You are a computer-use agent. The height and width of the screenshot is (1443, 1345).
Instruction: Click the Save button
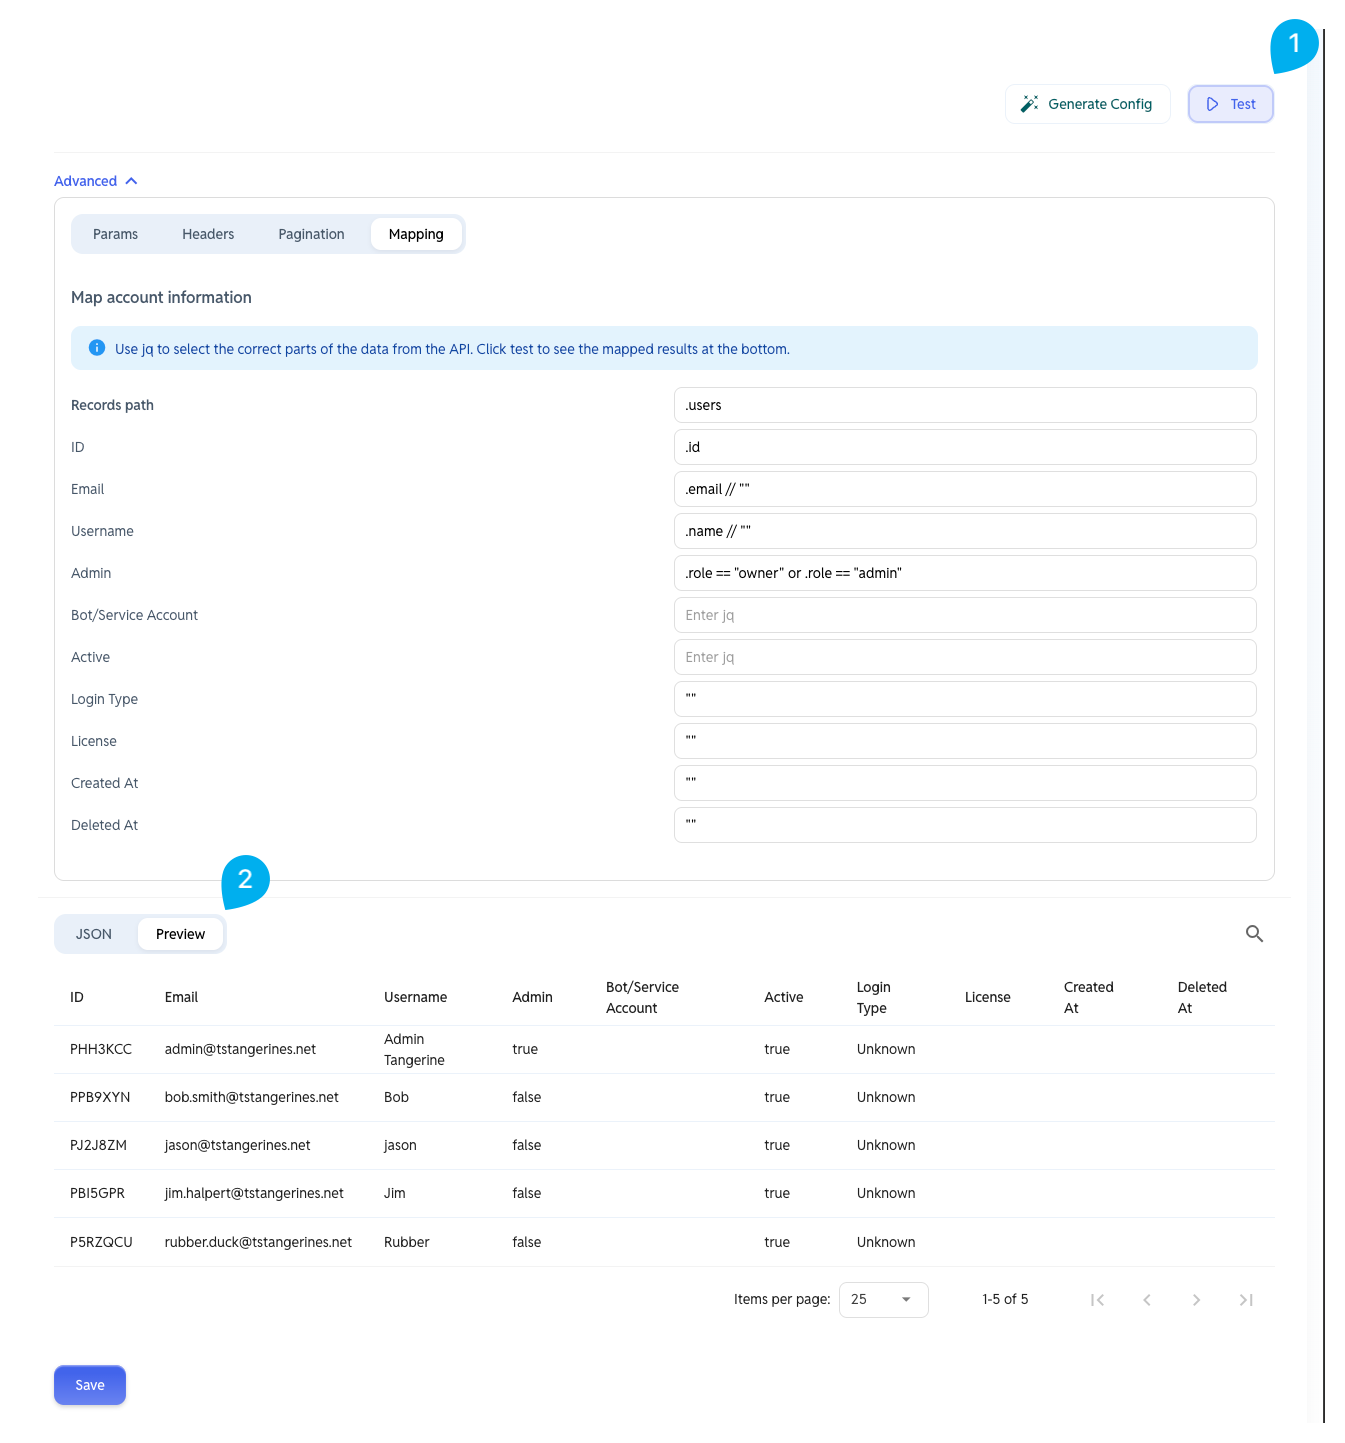[x=90, y=1385]
